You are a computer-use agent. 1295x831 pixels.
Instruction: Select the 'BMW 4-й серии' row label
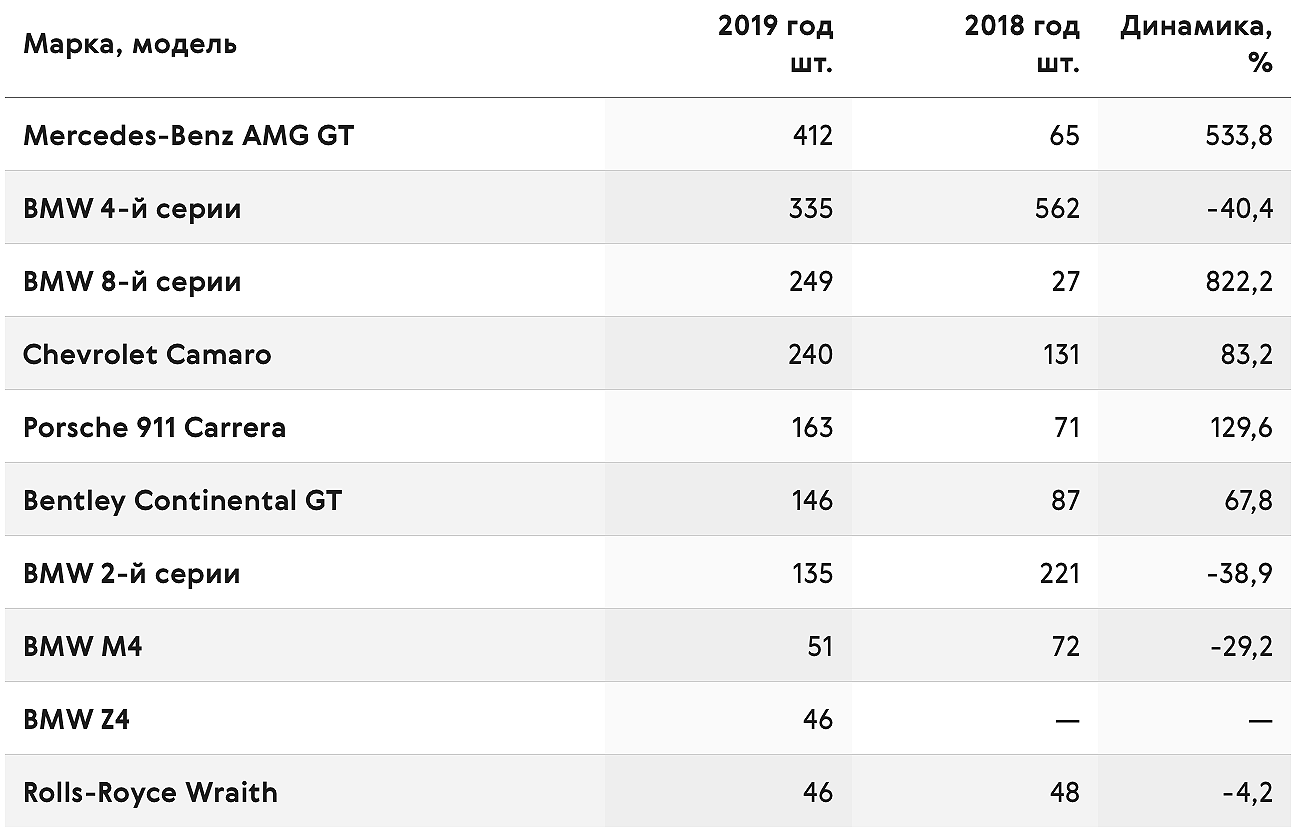pos(132,208)
